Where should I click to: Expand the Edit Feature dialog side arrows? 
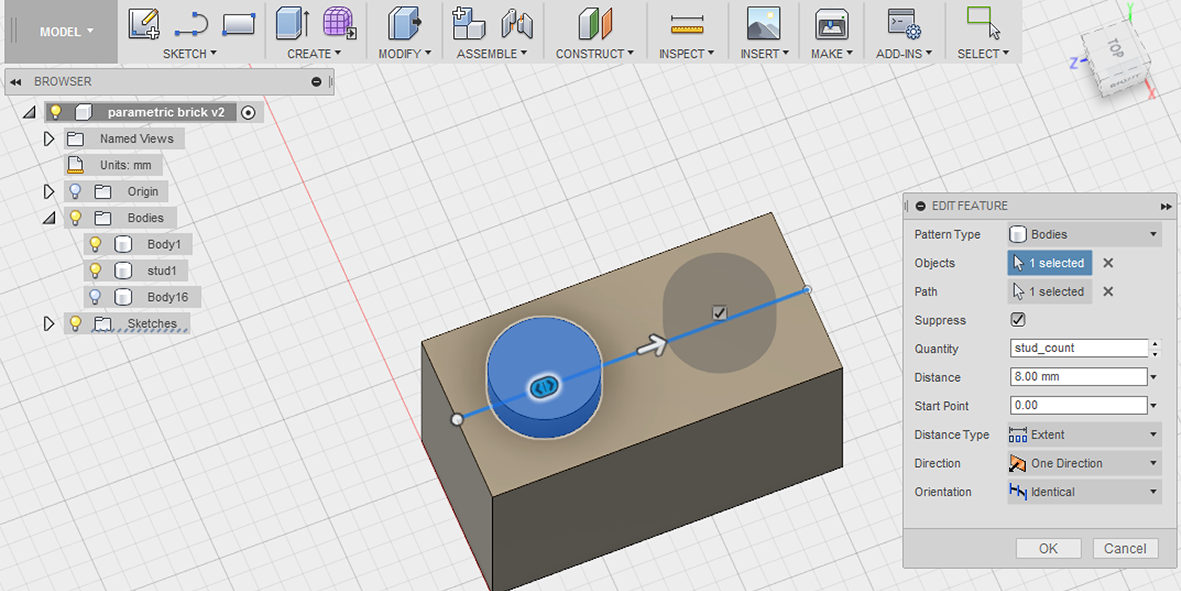[x=1166, y=206]
